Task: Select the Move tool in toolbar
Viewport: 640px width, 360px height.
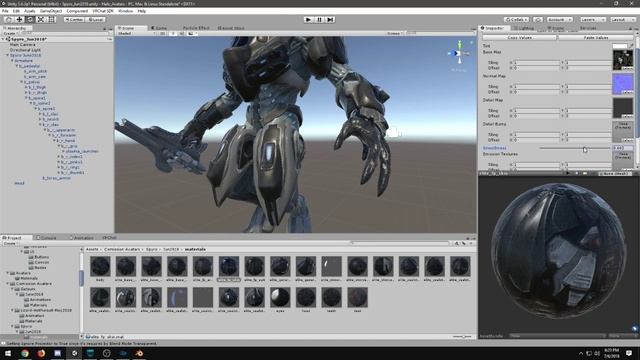Action: point(19,19)
